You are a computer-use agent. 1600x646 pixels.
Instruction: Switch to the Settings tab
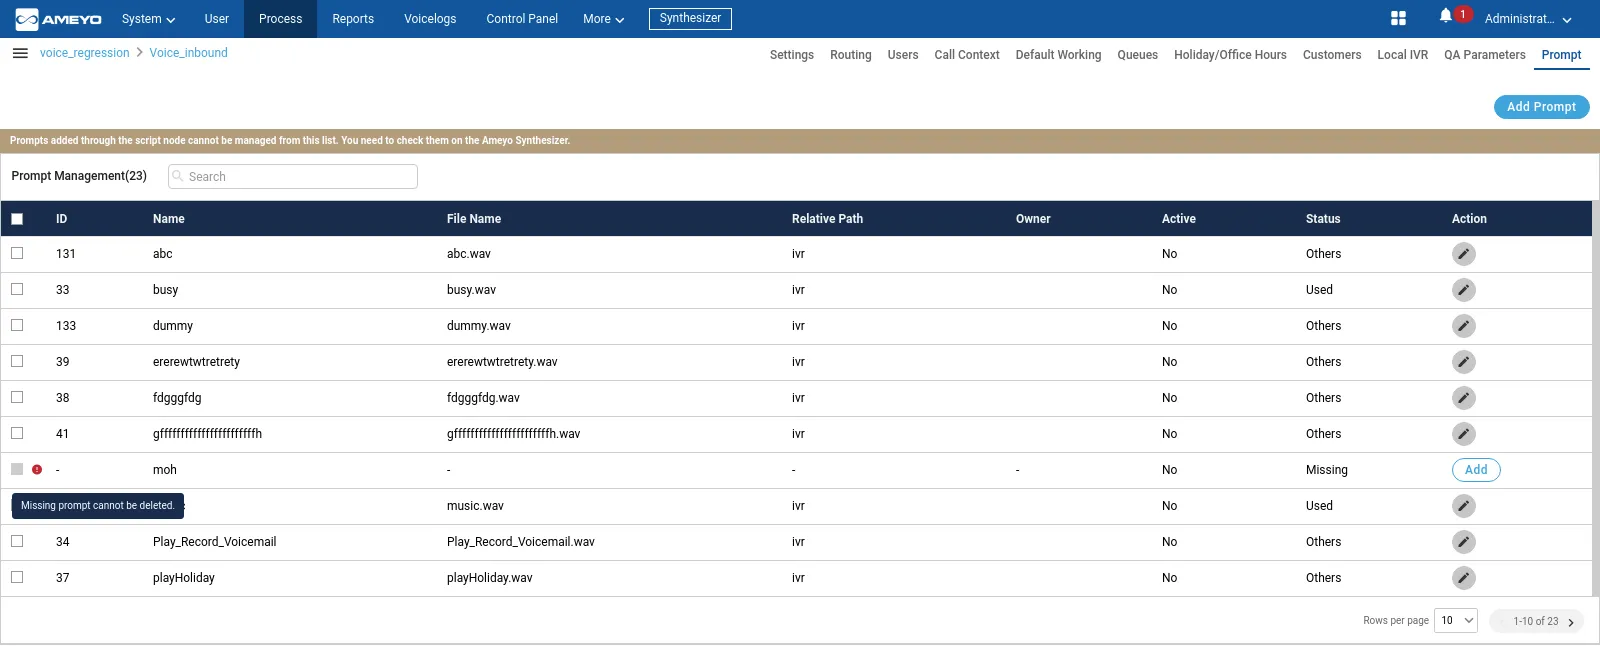[x=792, y=55]
